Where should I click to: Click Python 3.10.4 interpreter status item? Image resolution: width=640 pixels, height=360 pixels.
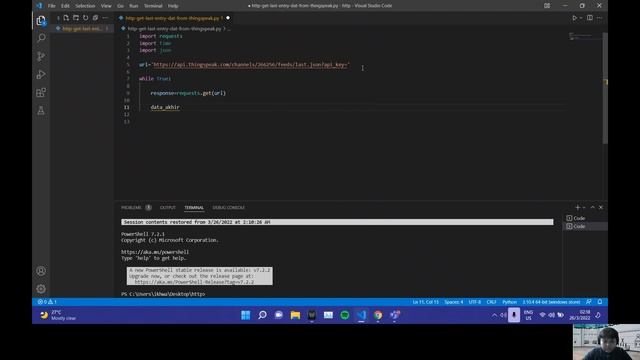click(x=551, y=302)
